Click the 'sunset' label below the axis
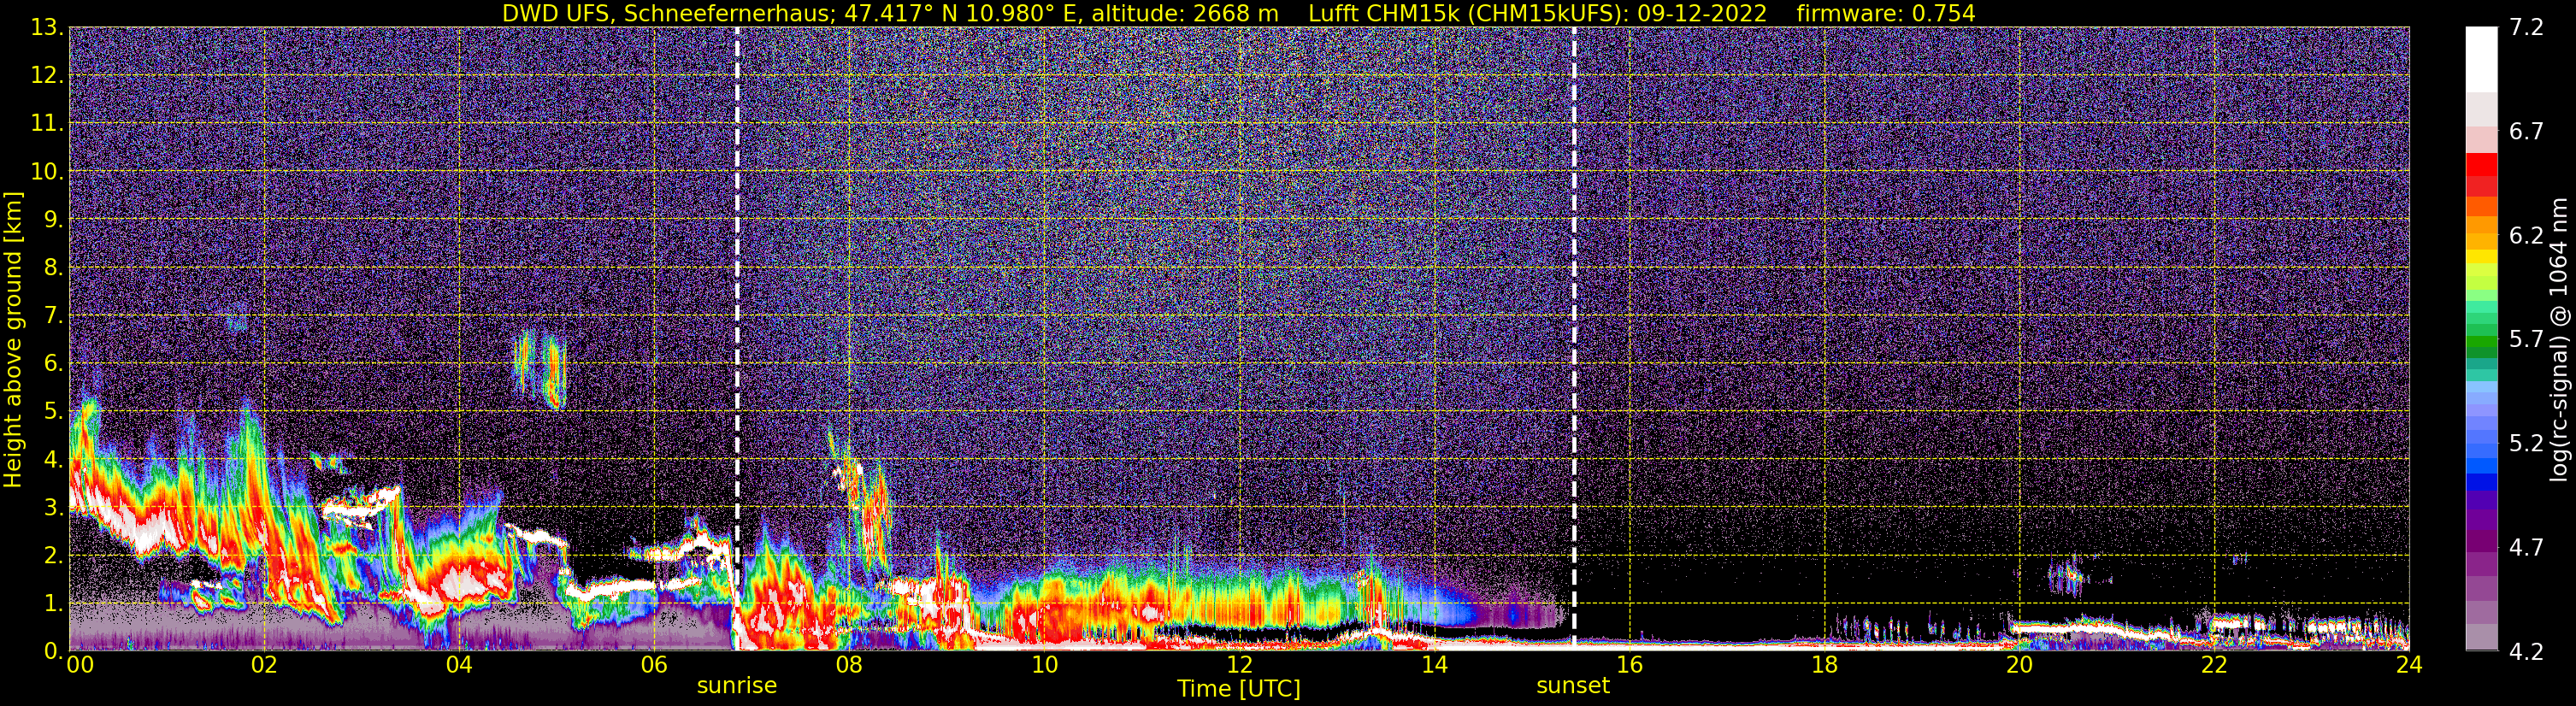The image size is (2576, 706). (x=1573, y=686)
